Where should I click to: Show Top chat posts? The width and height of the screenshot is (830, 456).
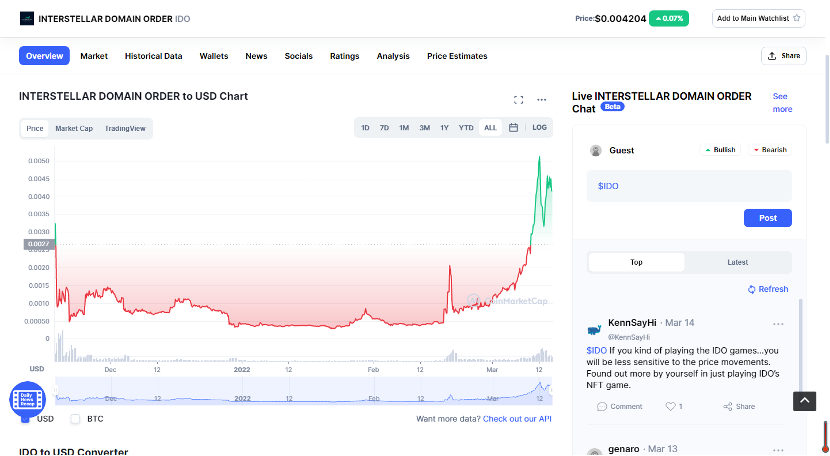click(x=636, y=262)
